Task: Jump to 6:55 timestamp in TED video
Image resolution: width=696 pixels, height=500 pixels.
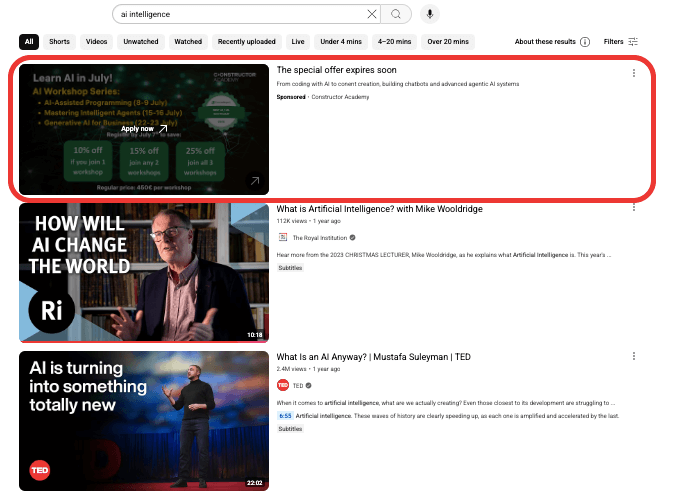Action: coord(285,415)
